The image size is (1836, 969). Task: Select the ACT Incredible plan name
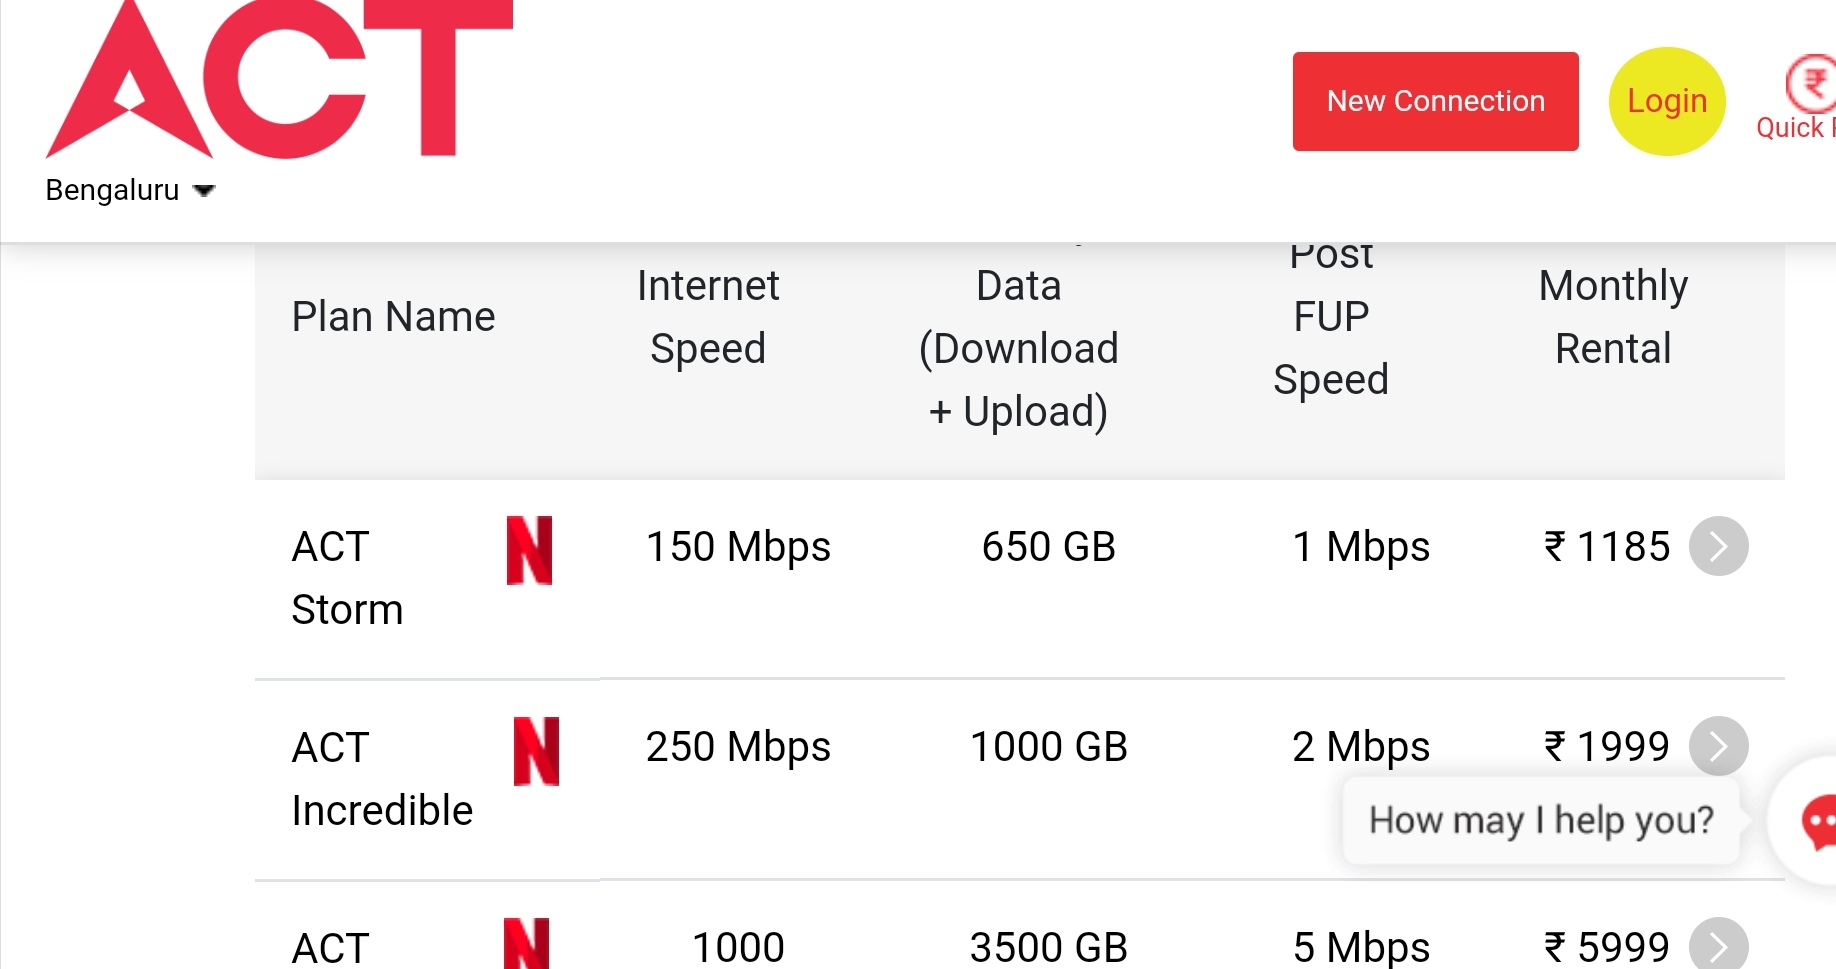[x=382, y=779]
